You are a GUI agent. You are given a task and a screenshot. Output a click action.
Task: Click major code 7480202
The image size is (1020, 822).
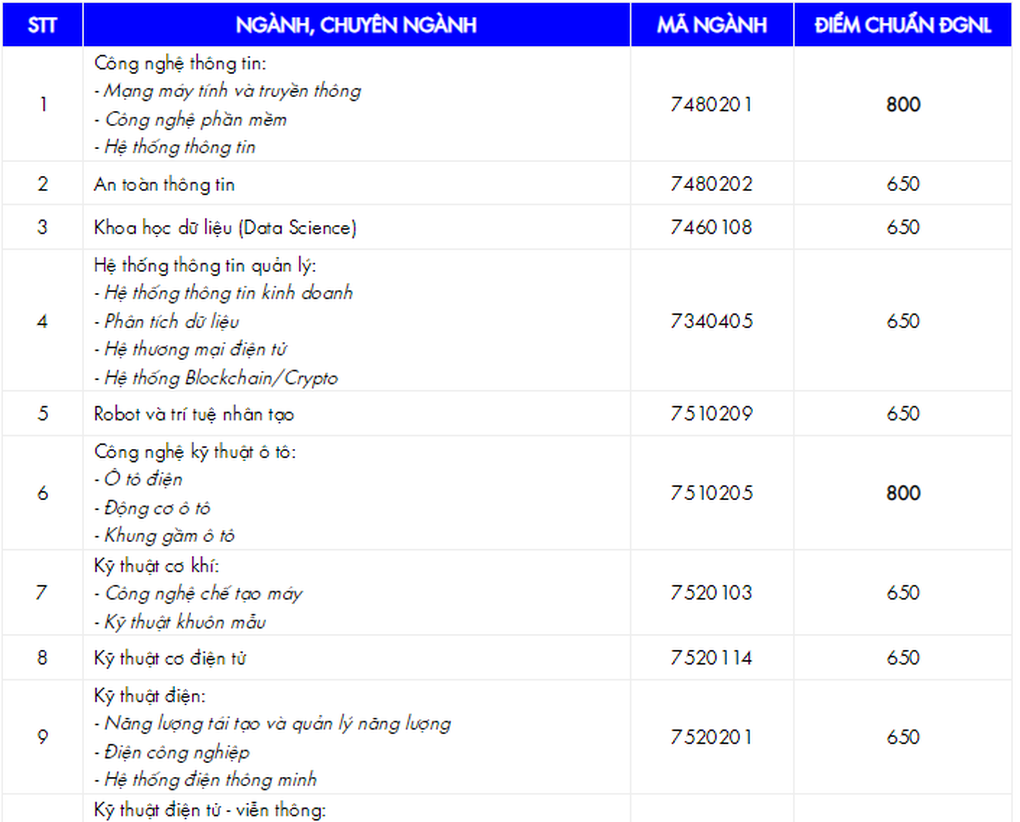[x=712, y=184]
